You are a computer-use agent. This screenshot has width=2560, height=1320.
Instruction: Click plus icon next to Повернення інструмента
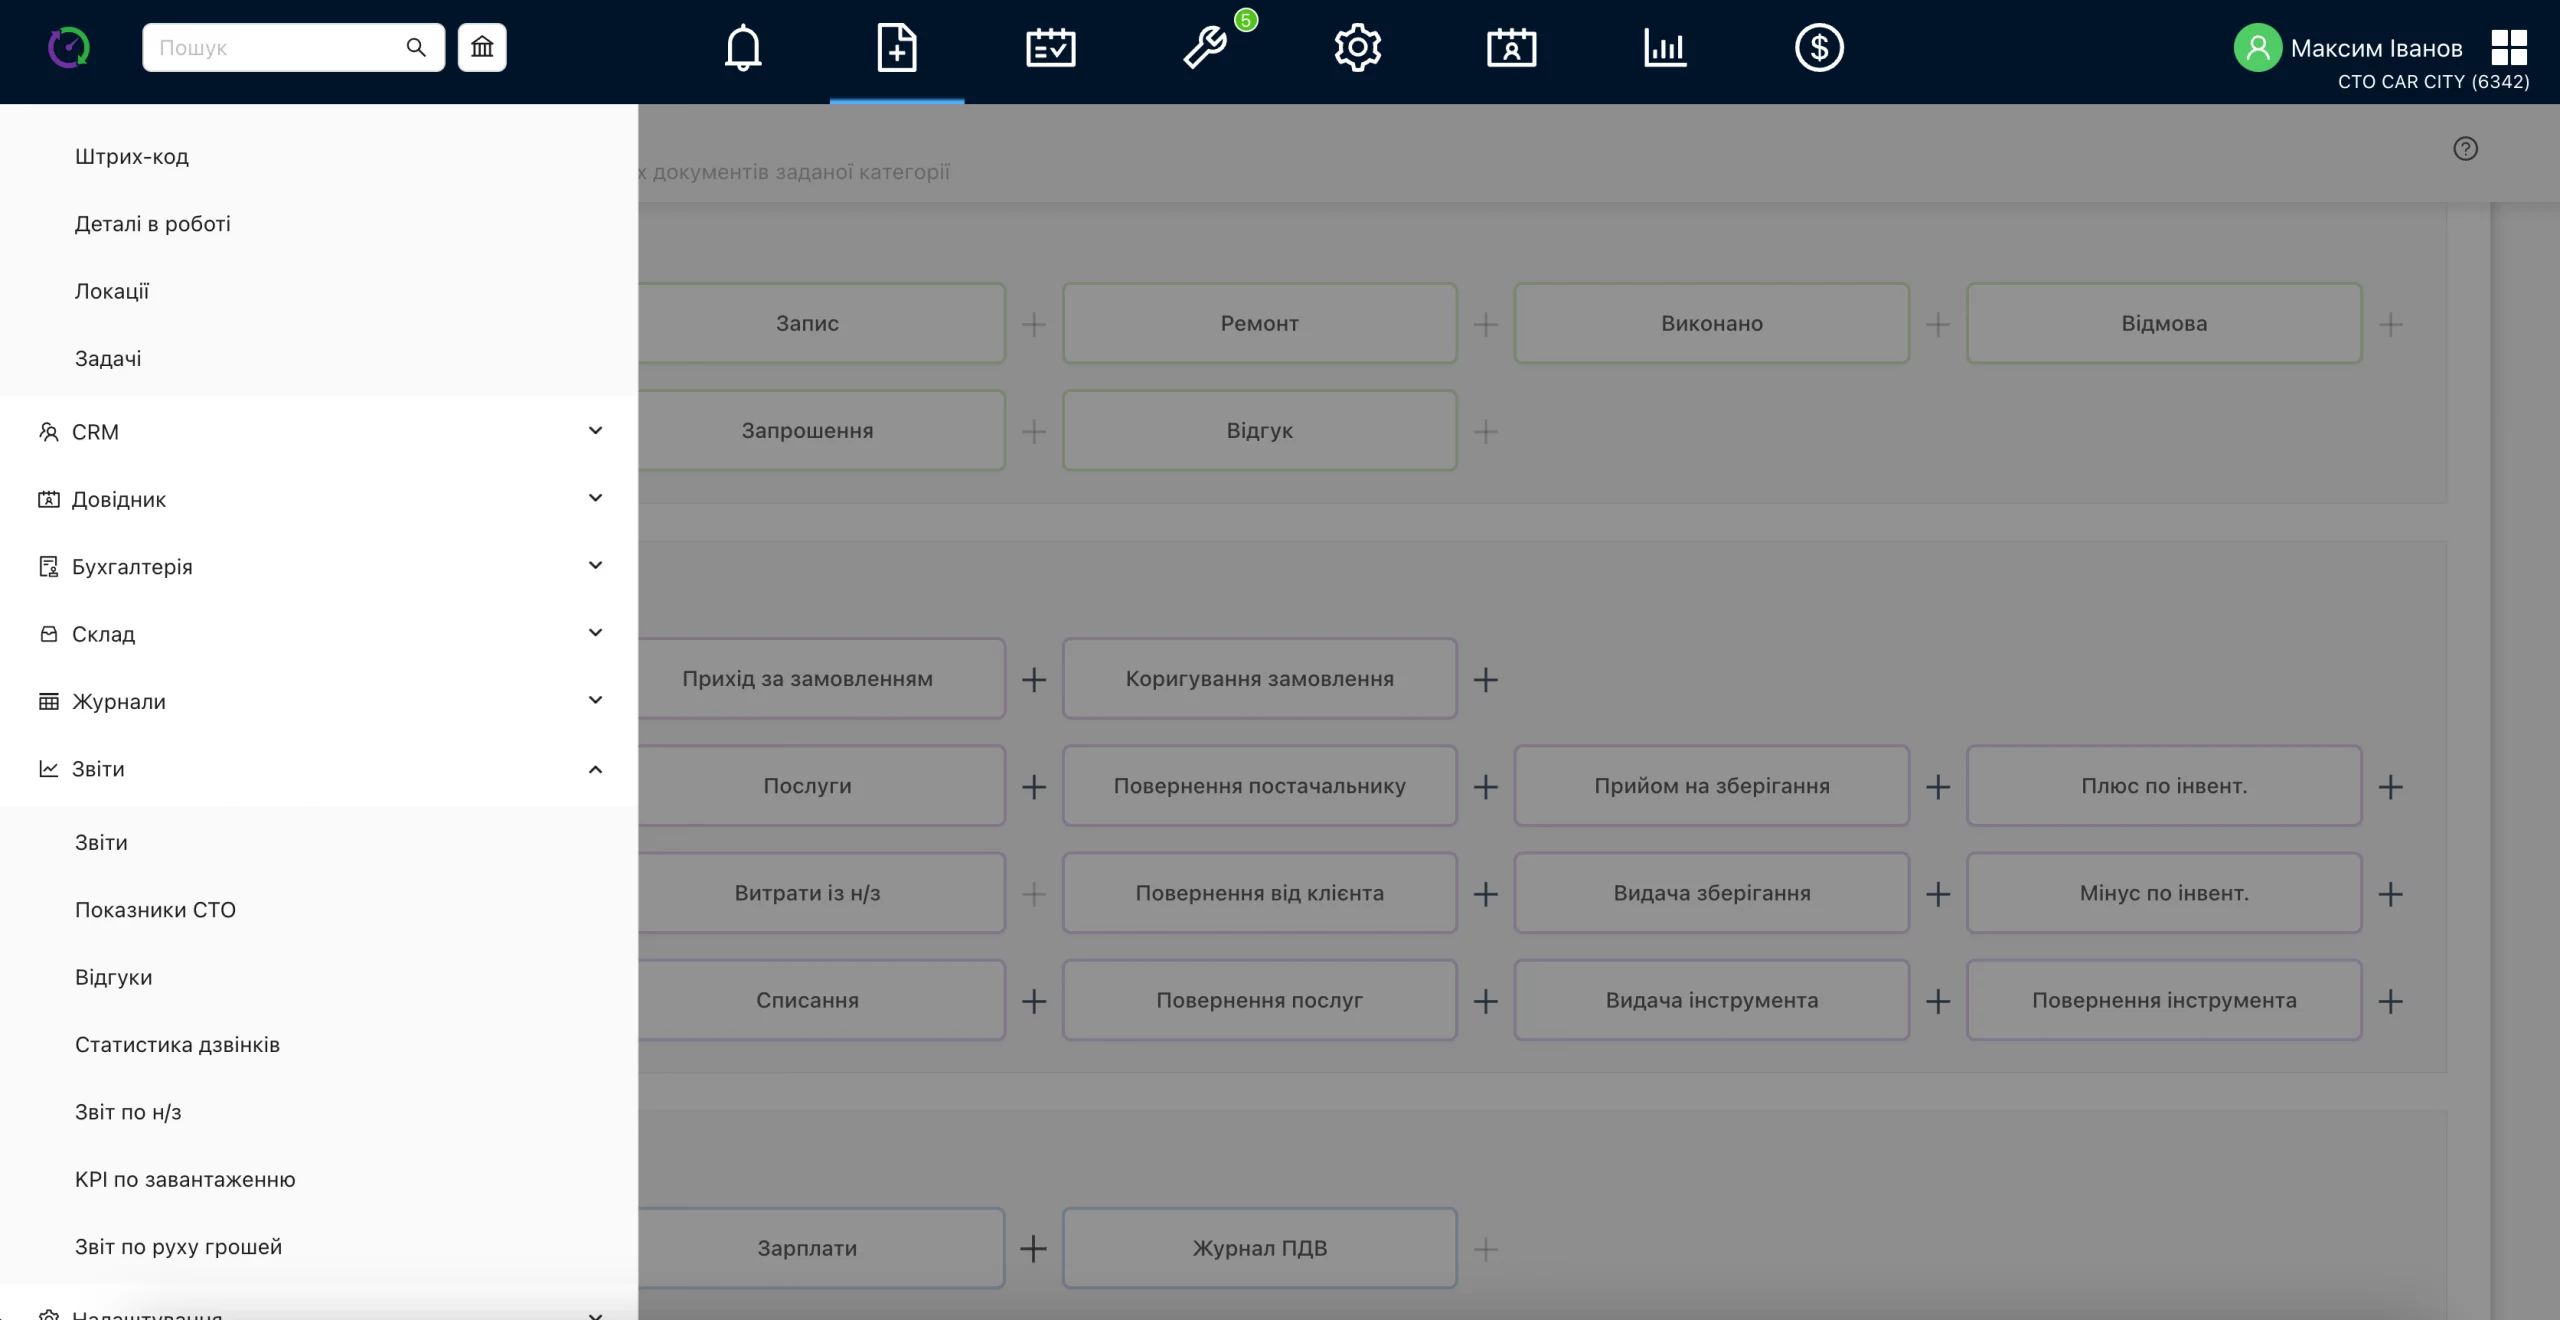tap(2391, 1001)
